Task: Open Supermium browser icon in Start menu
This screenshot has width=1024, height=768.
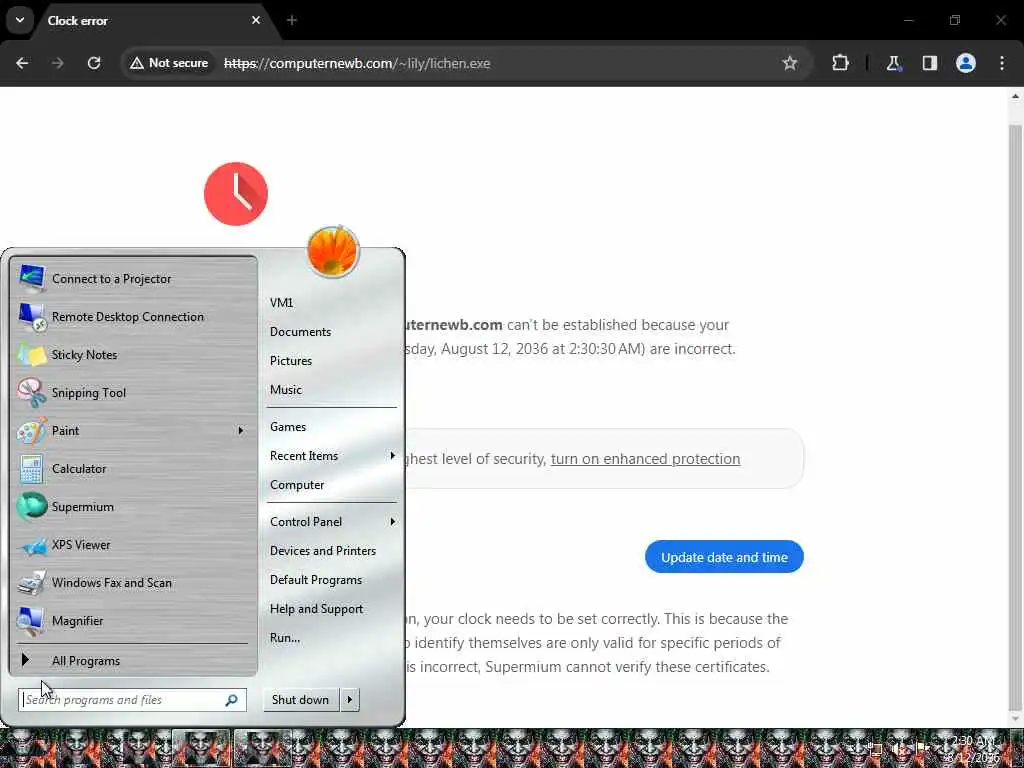Action: 31,507
